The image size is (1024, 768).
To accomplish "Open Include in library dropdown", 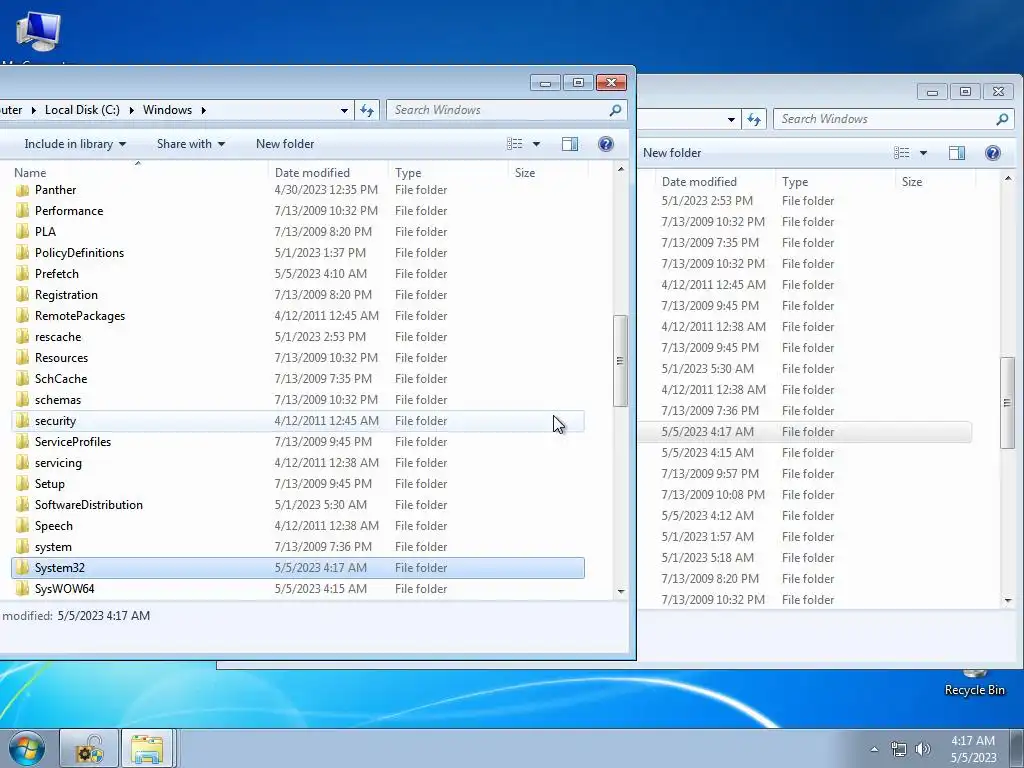I will (x=75, y=144).
